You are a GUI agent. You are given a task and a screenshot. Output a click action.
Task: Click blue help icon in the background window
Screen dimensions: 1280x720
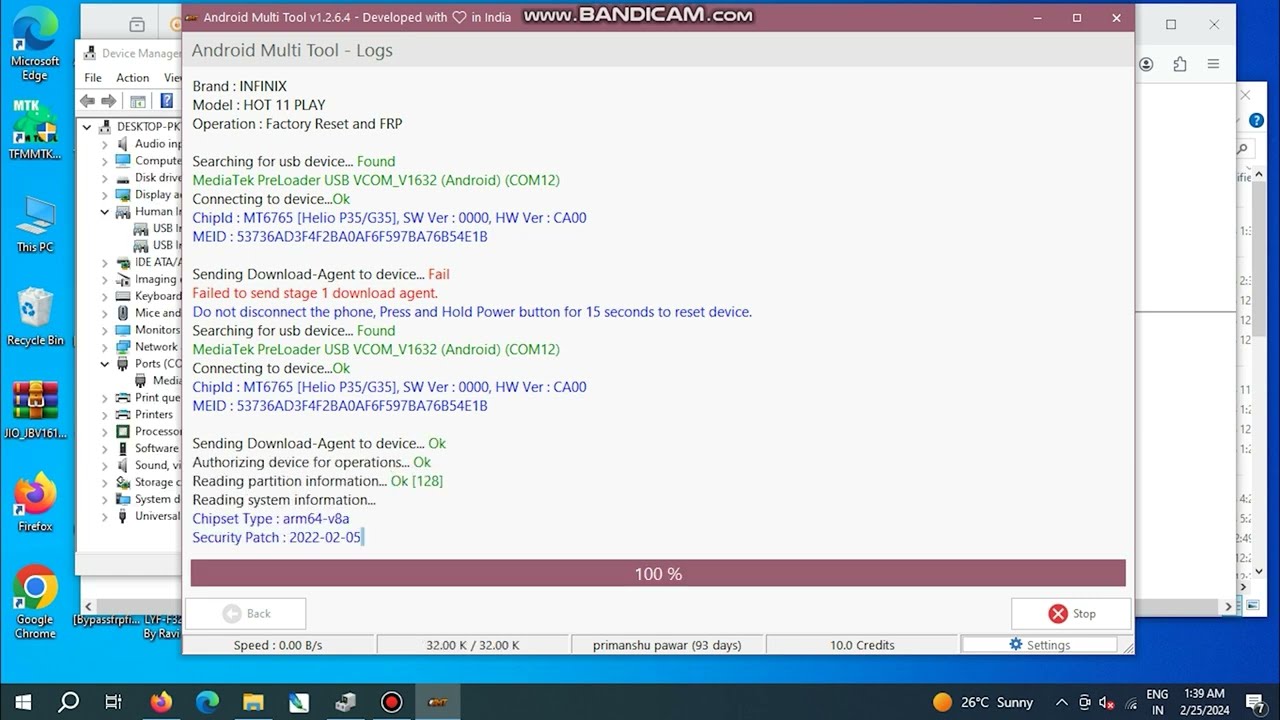click(x=1256, y=121)
